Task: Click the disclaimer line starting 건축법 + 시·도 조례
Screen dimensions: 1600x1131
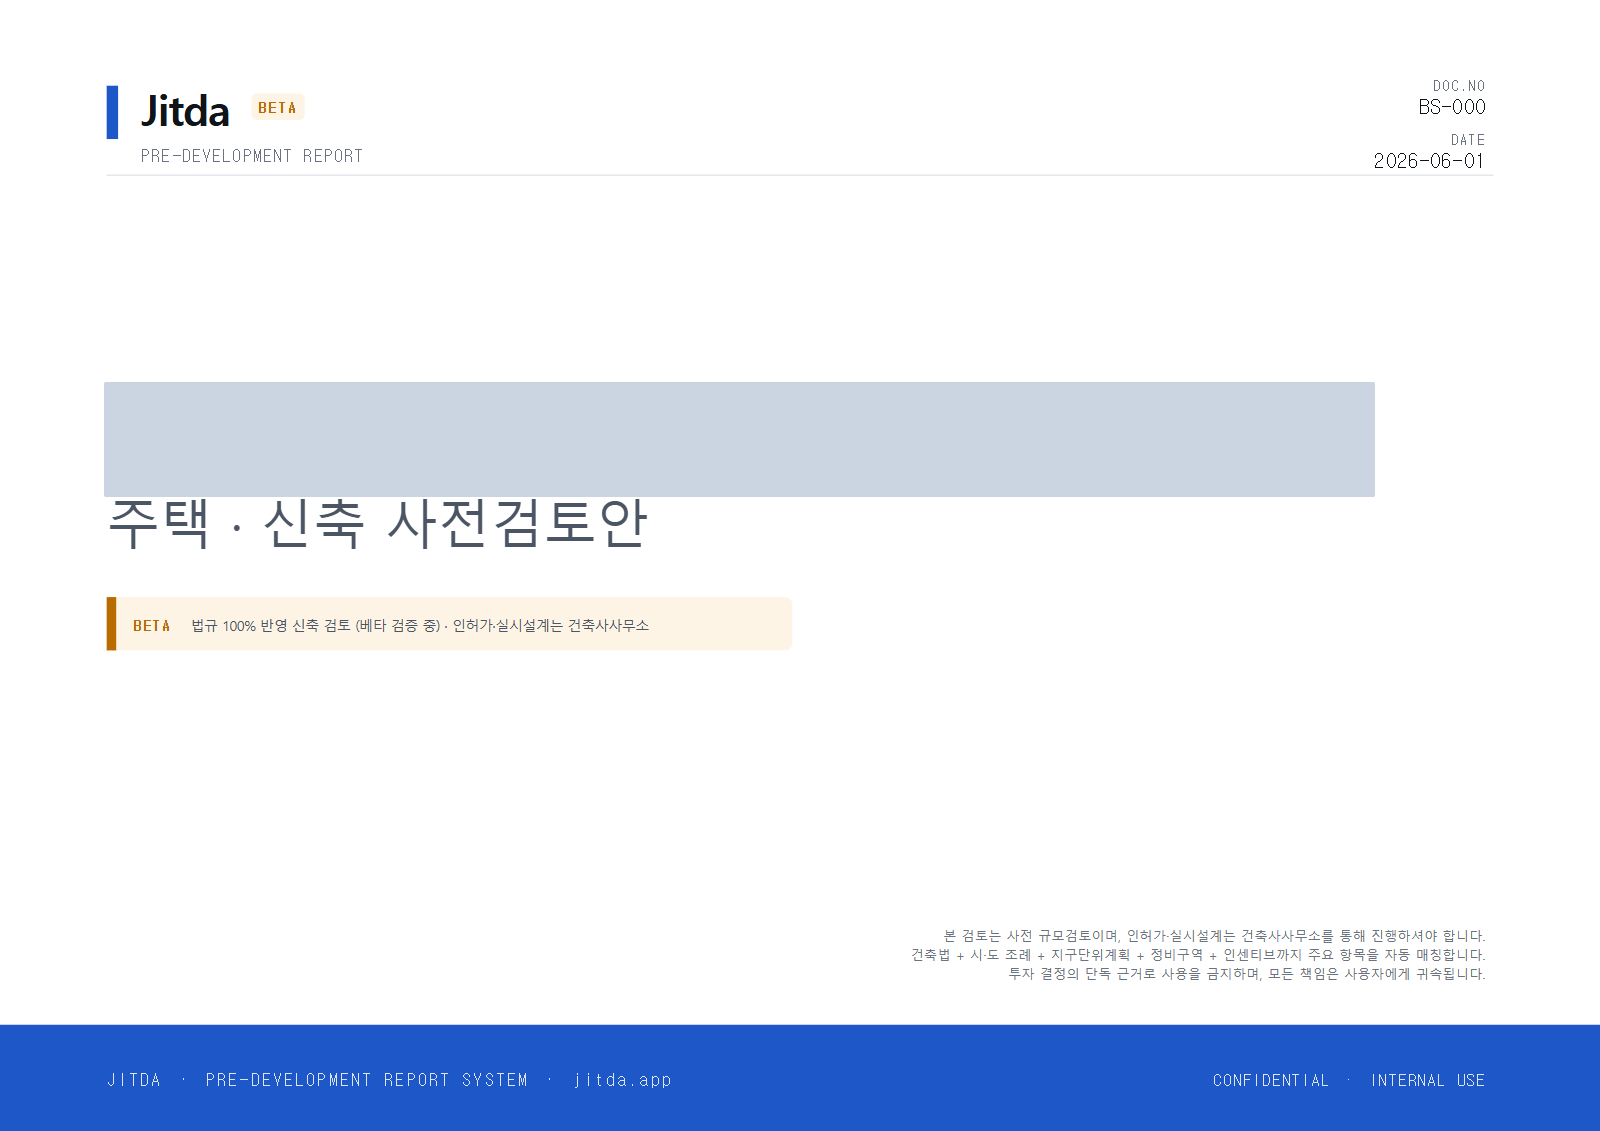Action: pos(1198,955)
